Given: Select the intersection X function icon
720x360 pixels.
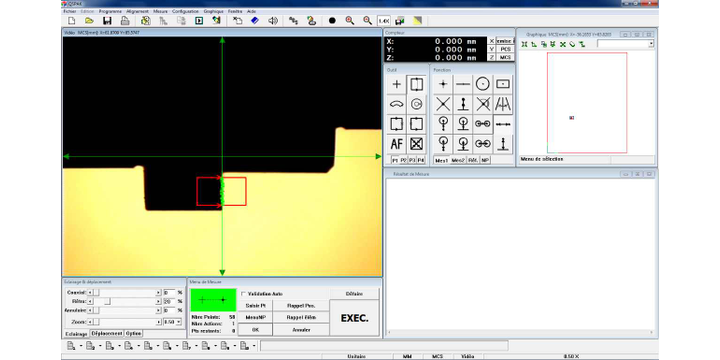Looking at the screenshot, I should click(443, 104).
